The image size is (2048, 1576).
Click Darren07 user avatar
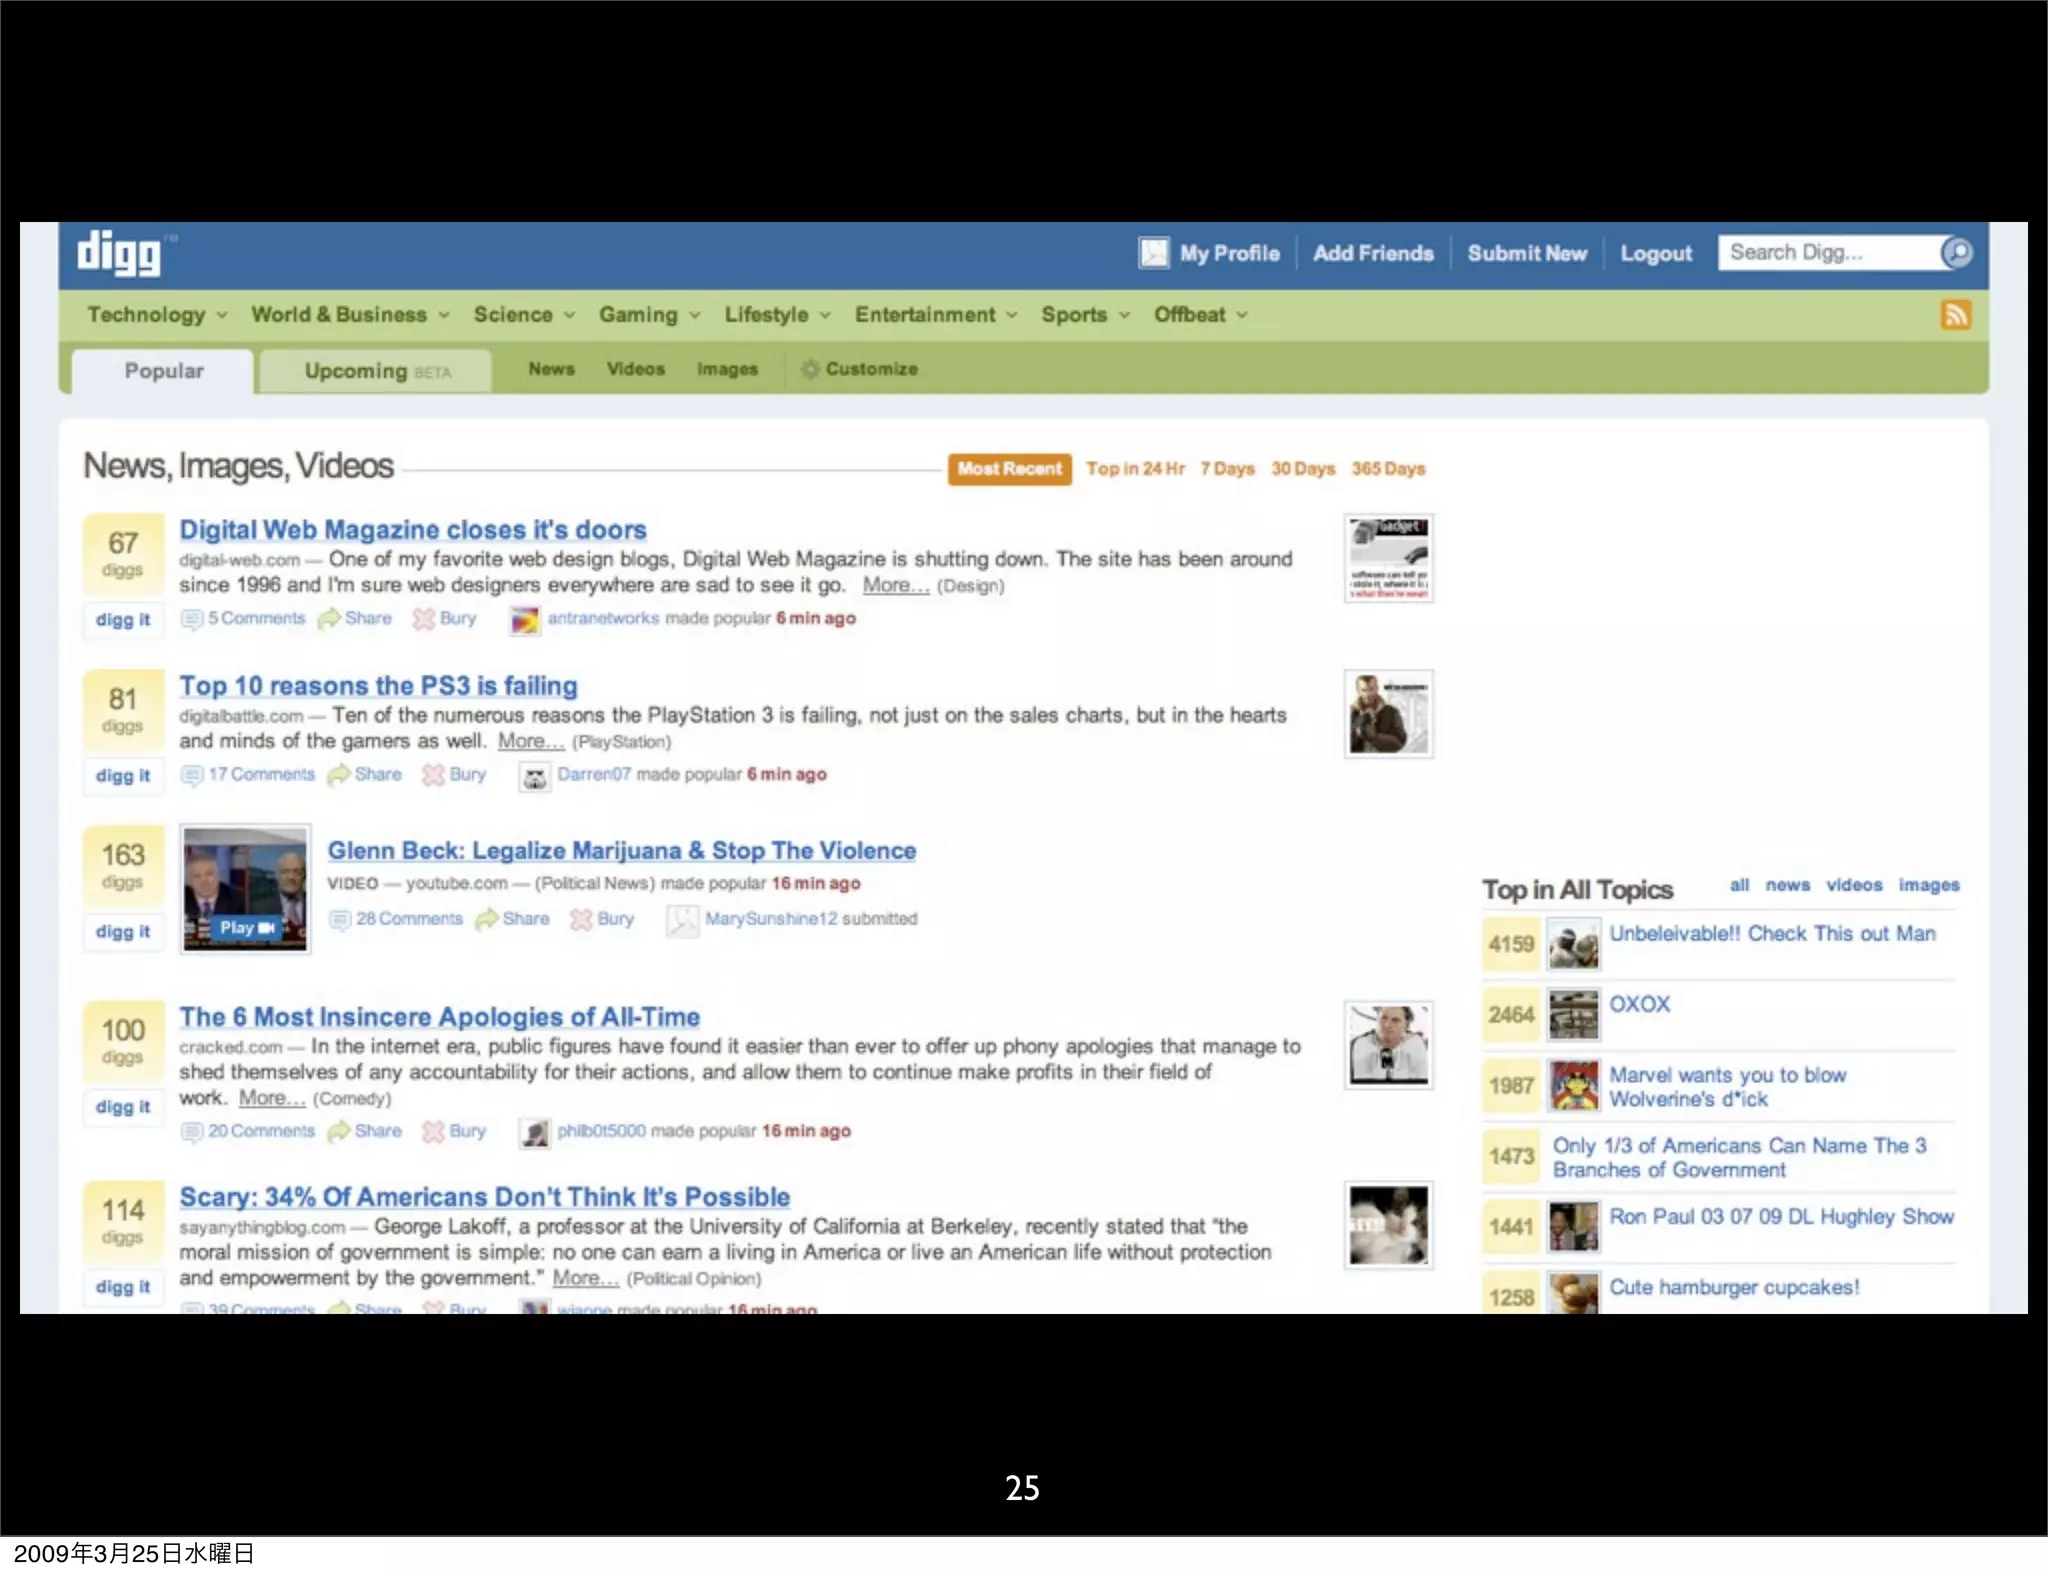click(534, 776)
